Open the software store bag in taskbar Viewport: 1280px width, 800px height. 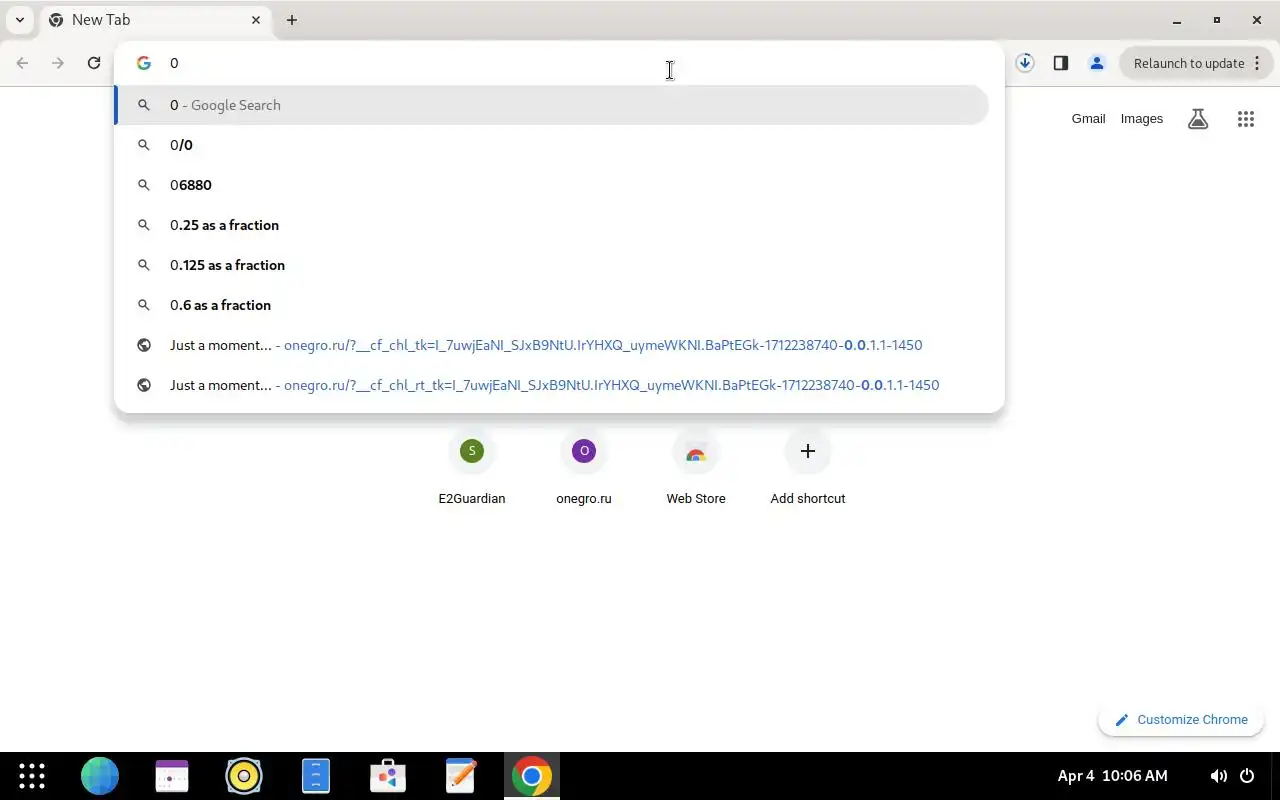click(388, 776)
